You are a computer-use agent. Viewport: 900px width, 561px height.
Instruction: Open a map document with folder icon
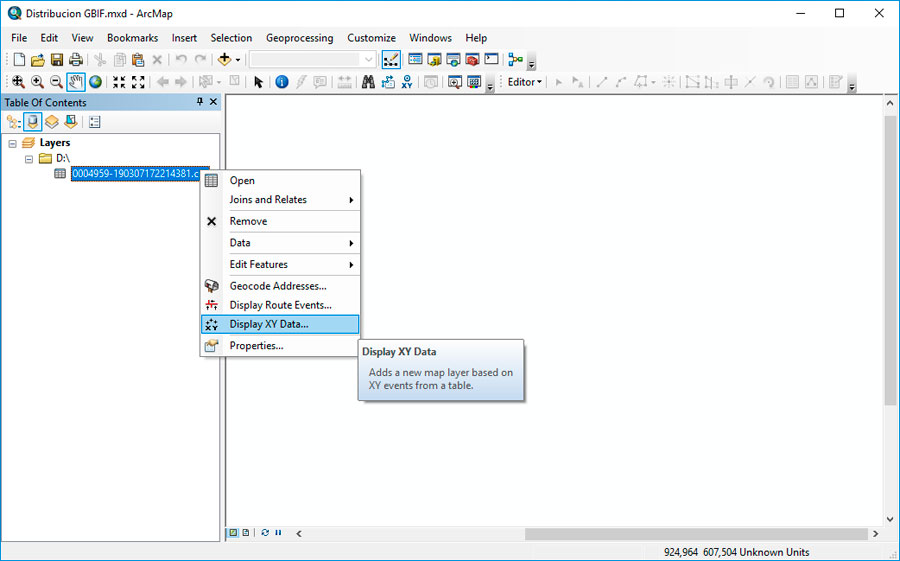pos(38,60)
